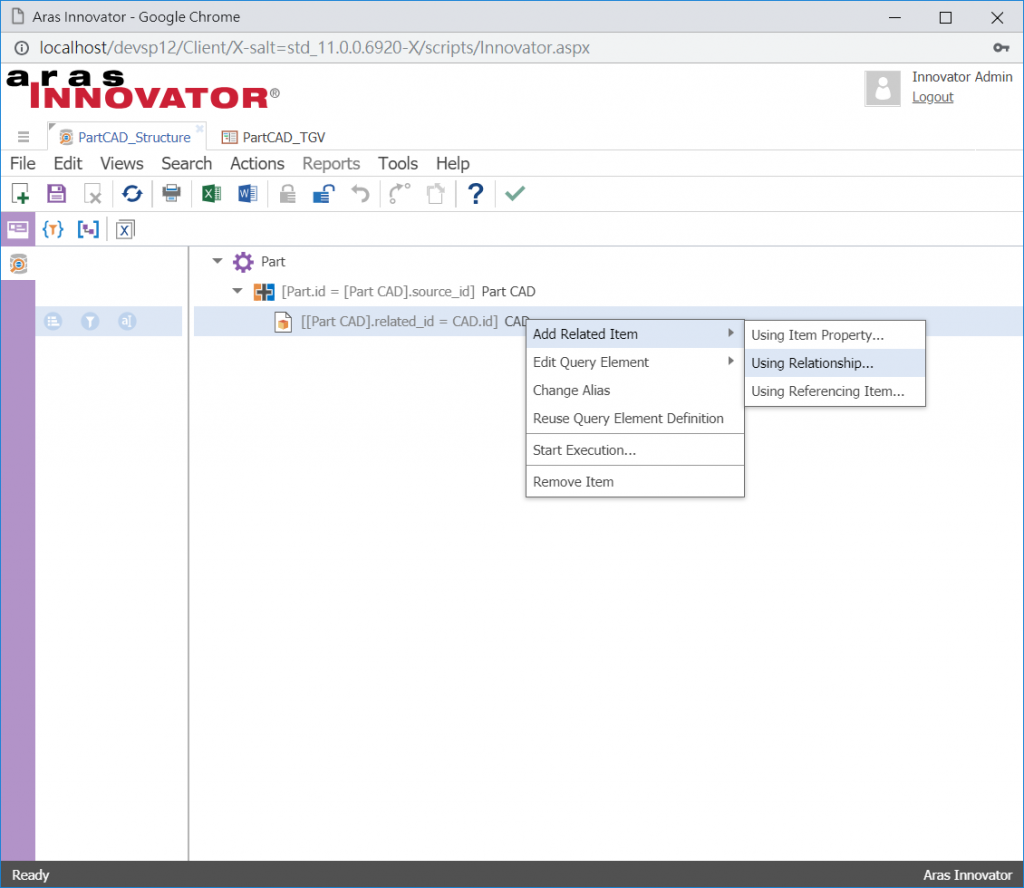Click the Undo arrow icon
This screenshot has width=1024, height=888.
click(x=360, y=194)
